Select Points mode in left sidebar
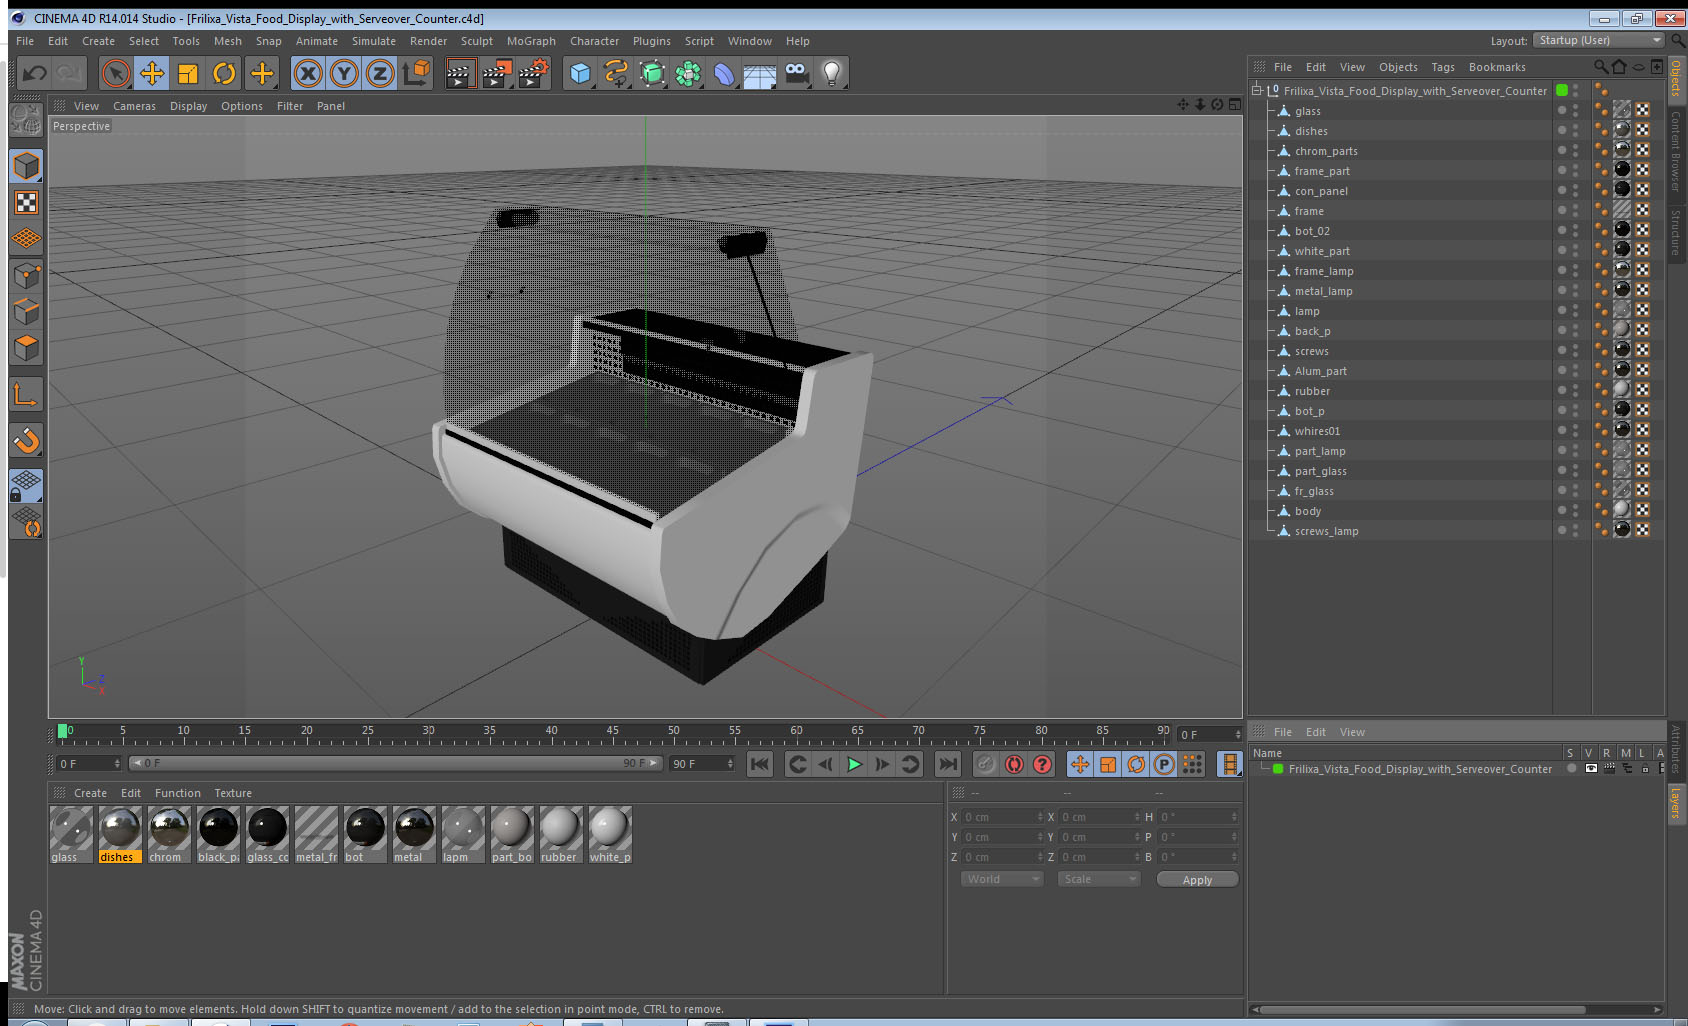The width and height of the screenshot is (1688, 1026). pyautogui.click(x=27, y=275)
